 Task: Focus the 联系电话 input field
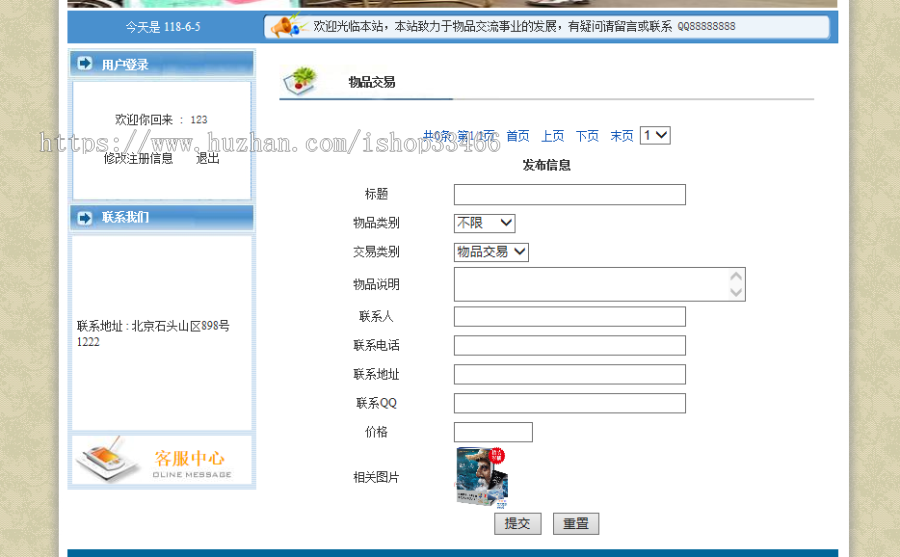tap(570, 346)
